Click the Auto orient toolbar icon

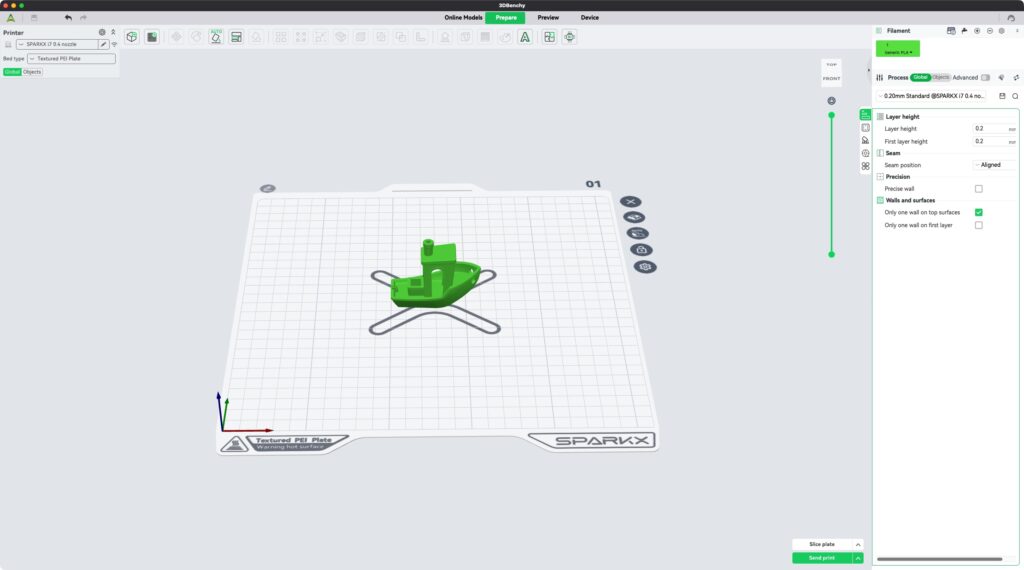215,37
